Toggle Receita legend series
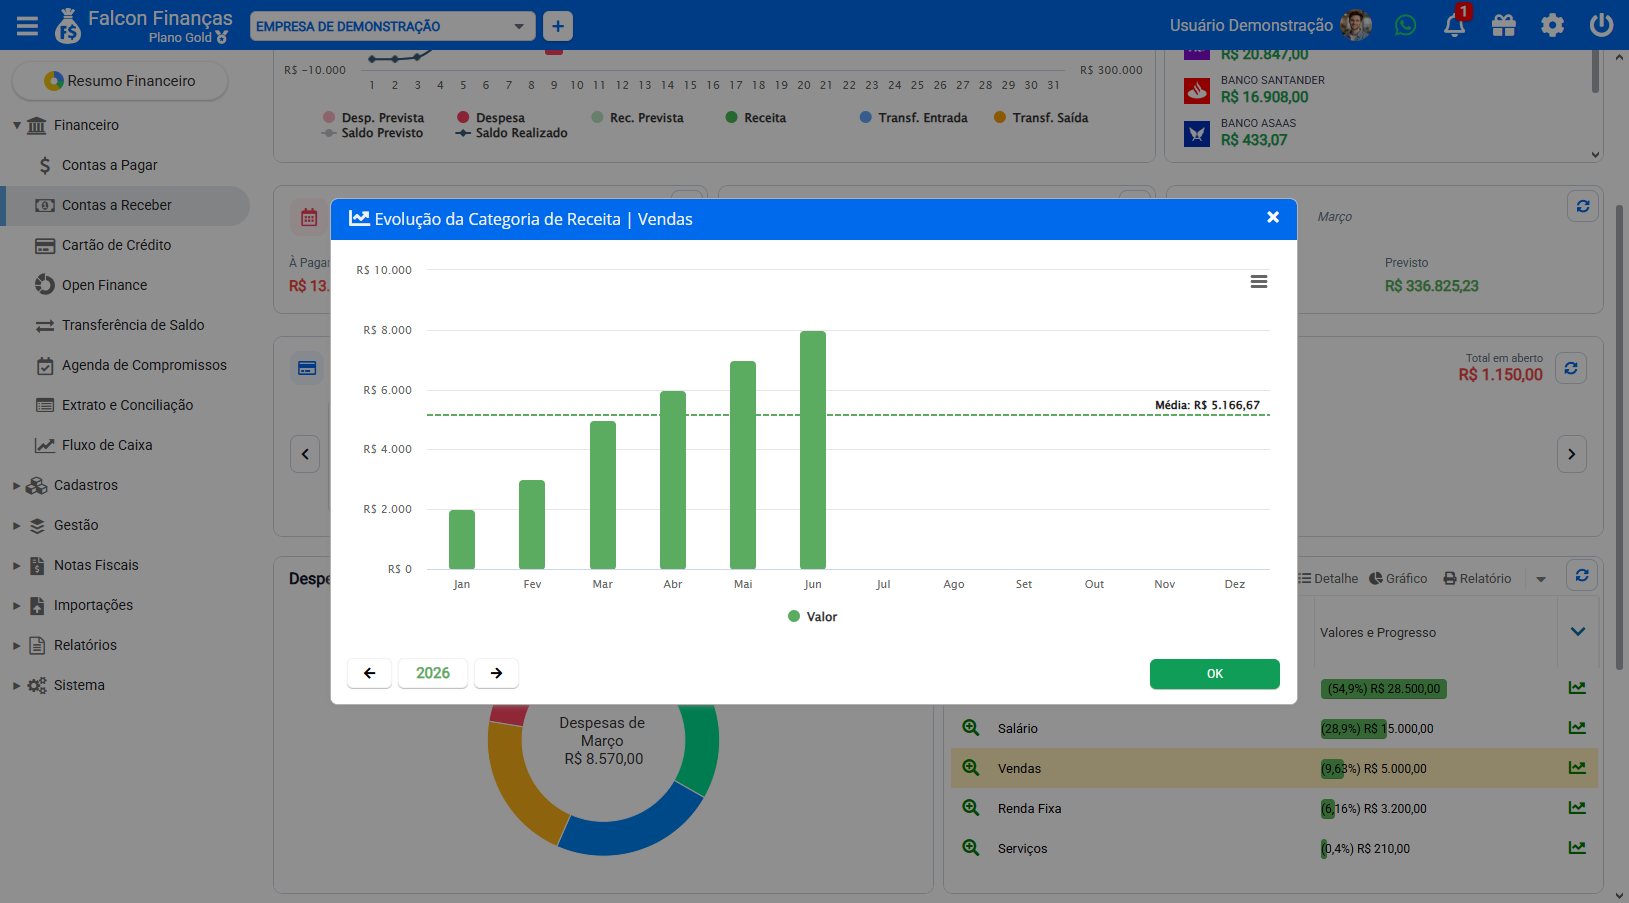 (756, 118)
